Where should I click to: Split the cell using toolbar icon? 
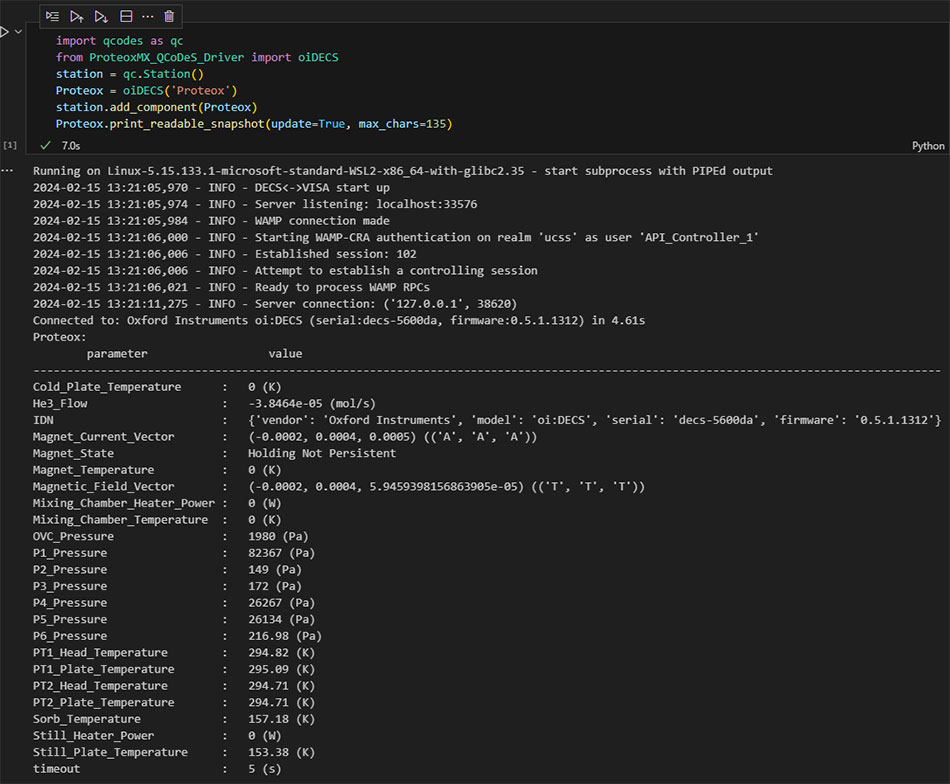click(126, 16)
